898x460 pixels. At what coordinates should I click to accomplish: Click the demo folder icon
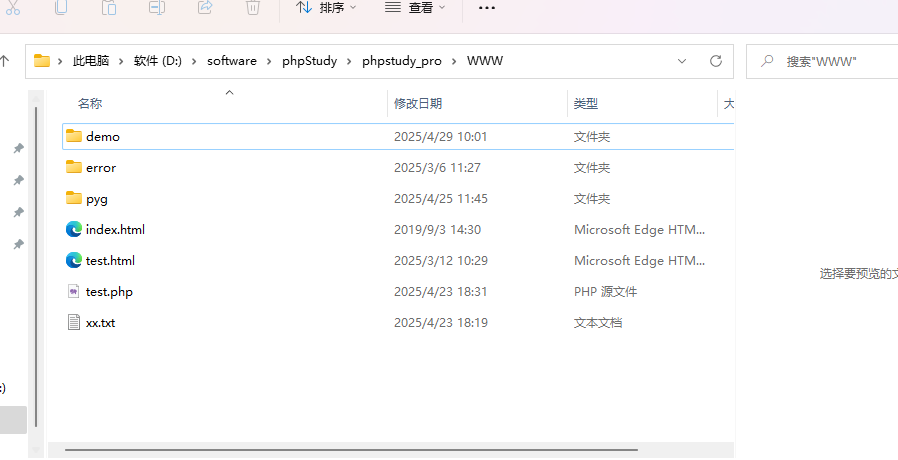point(74,136)
